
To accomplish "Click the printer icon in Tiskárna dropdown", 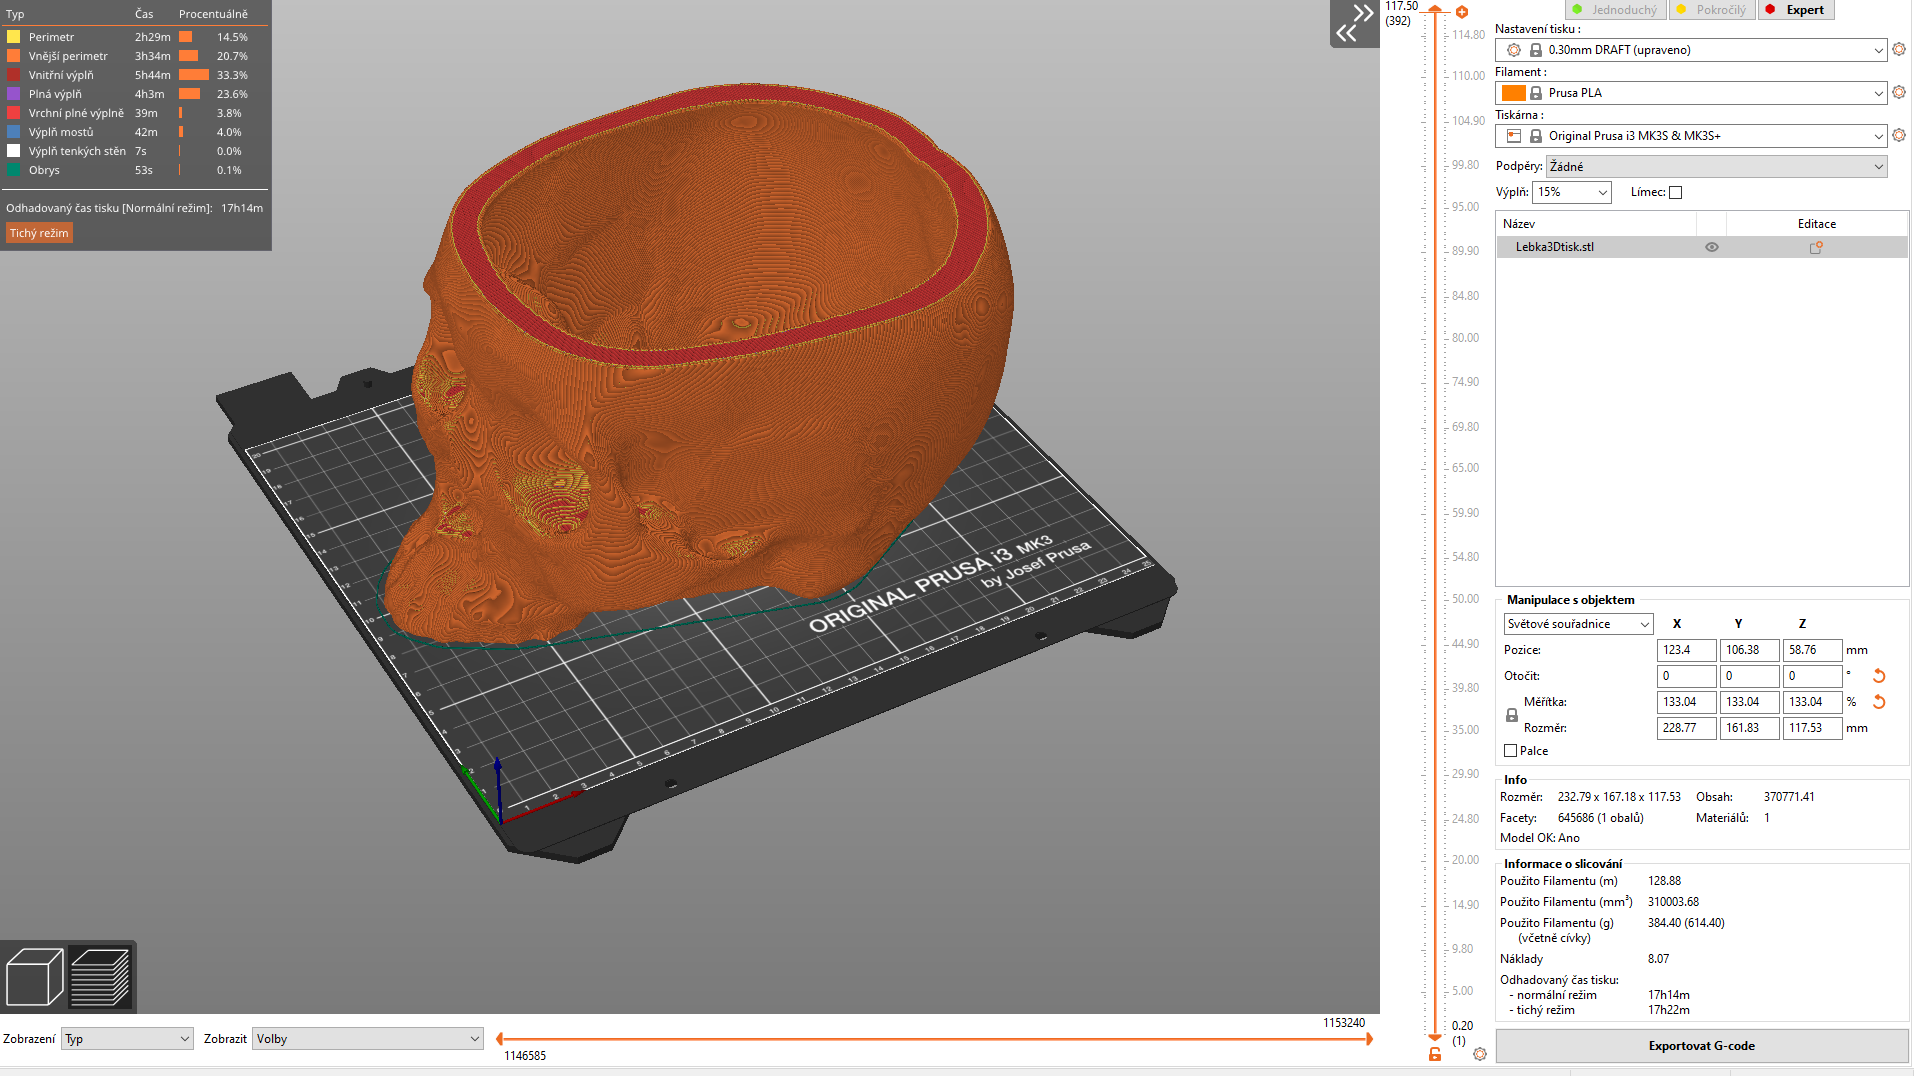I will [x=1514, y=136].
